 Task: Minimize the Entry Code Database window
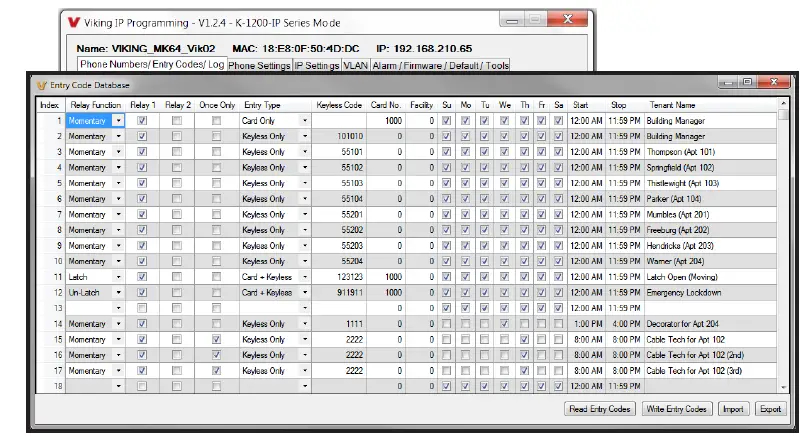727,83
